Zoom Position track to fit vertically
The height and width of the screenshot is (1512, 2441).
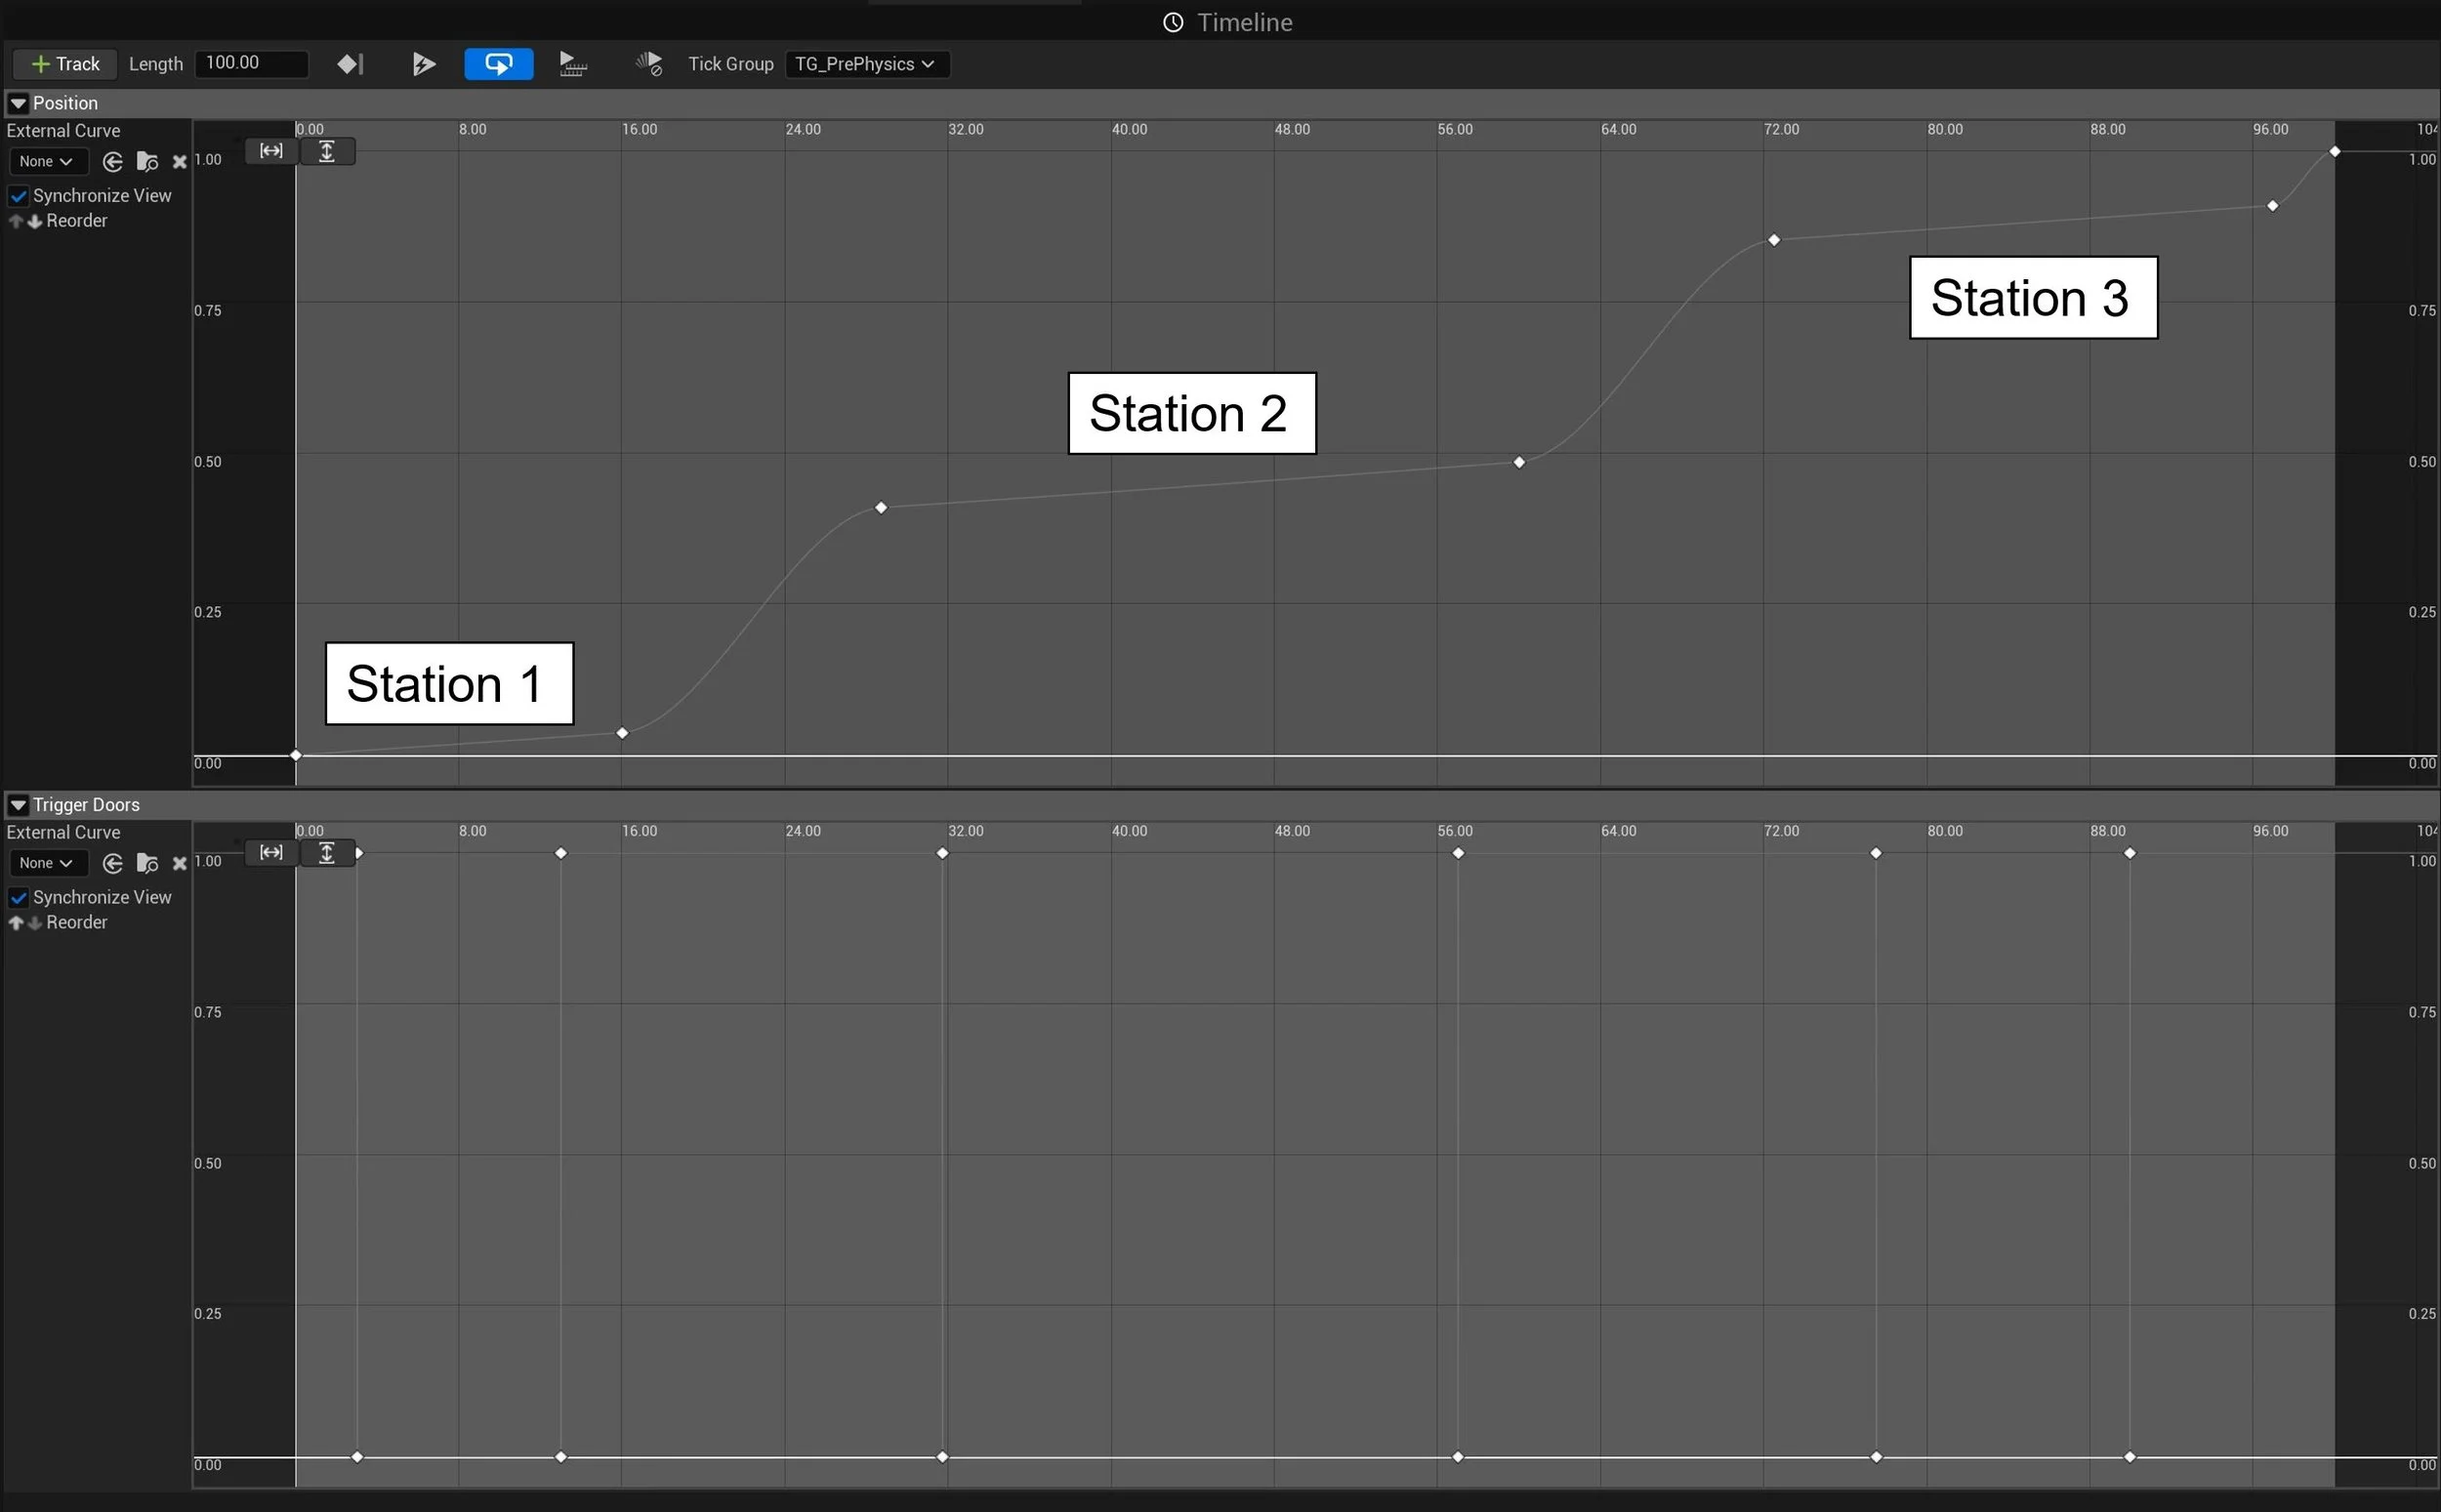click(327, 151)
